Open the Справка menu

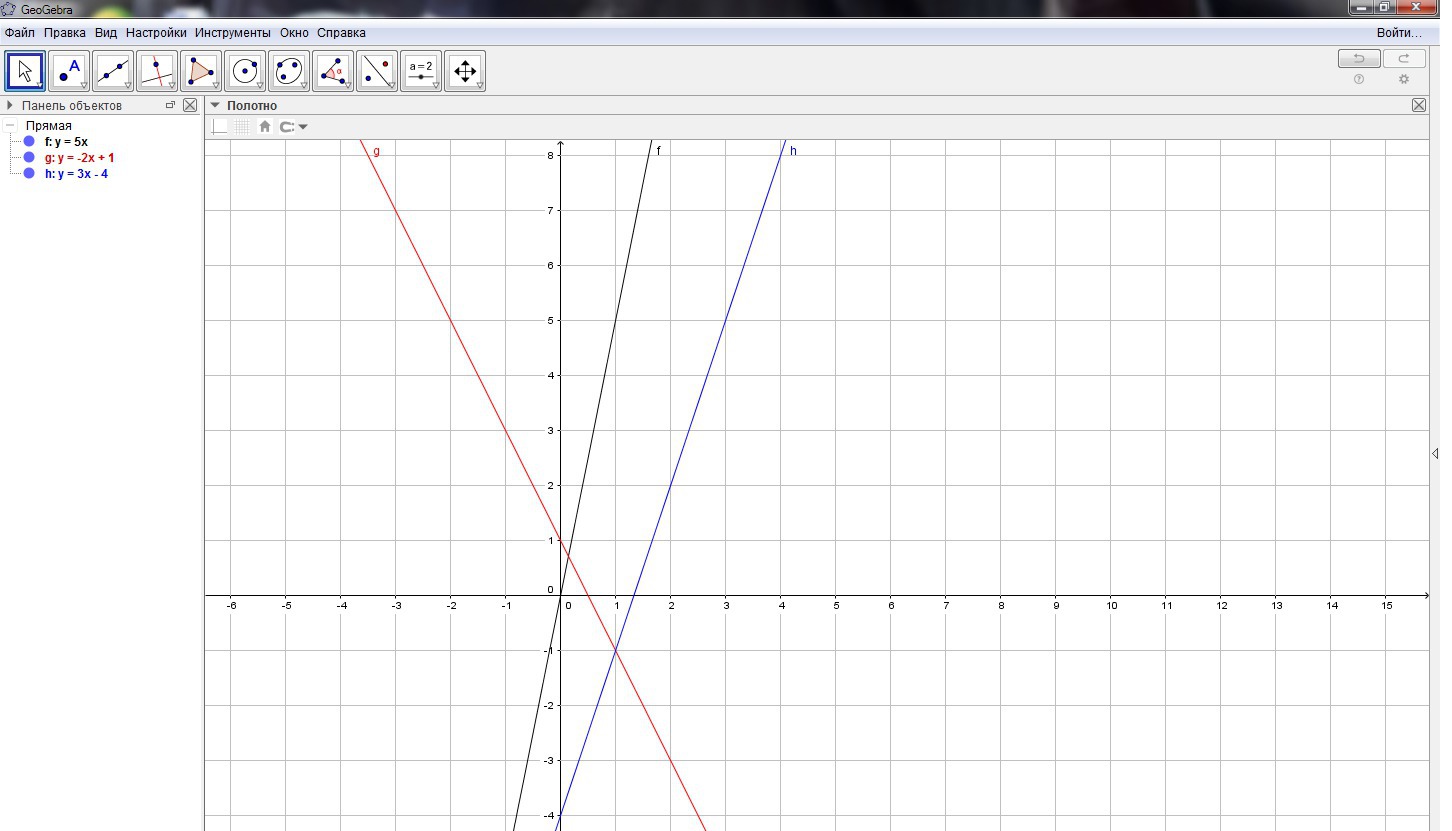(x=341, y=33)
